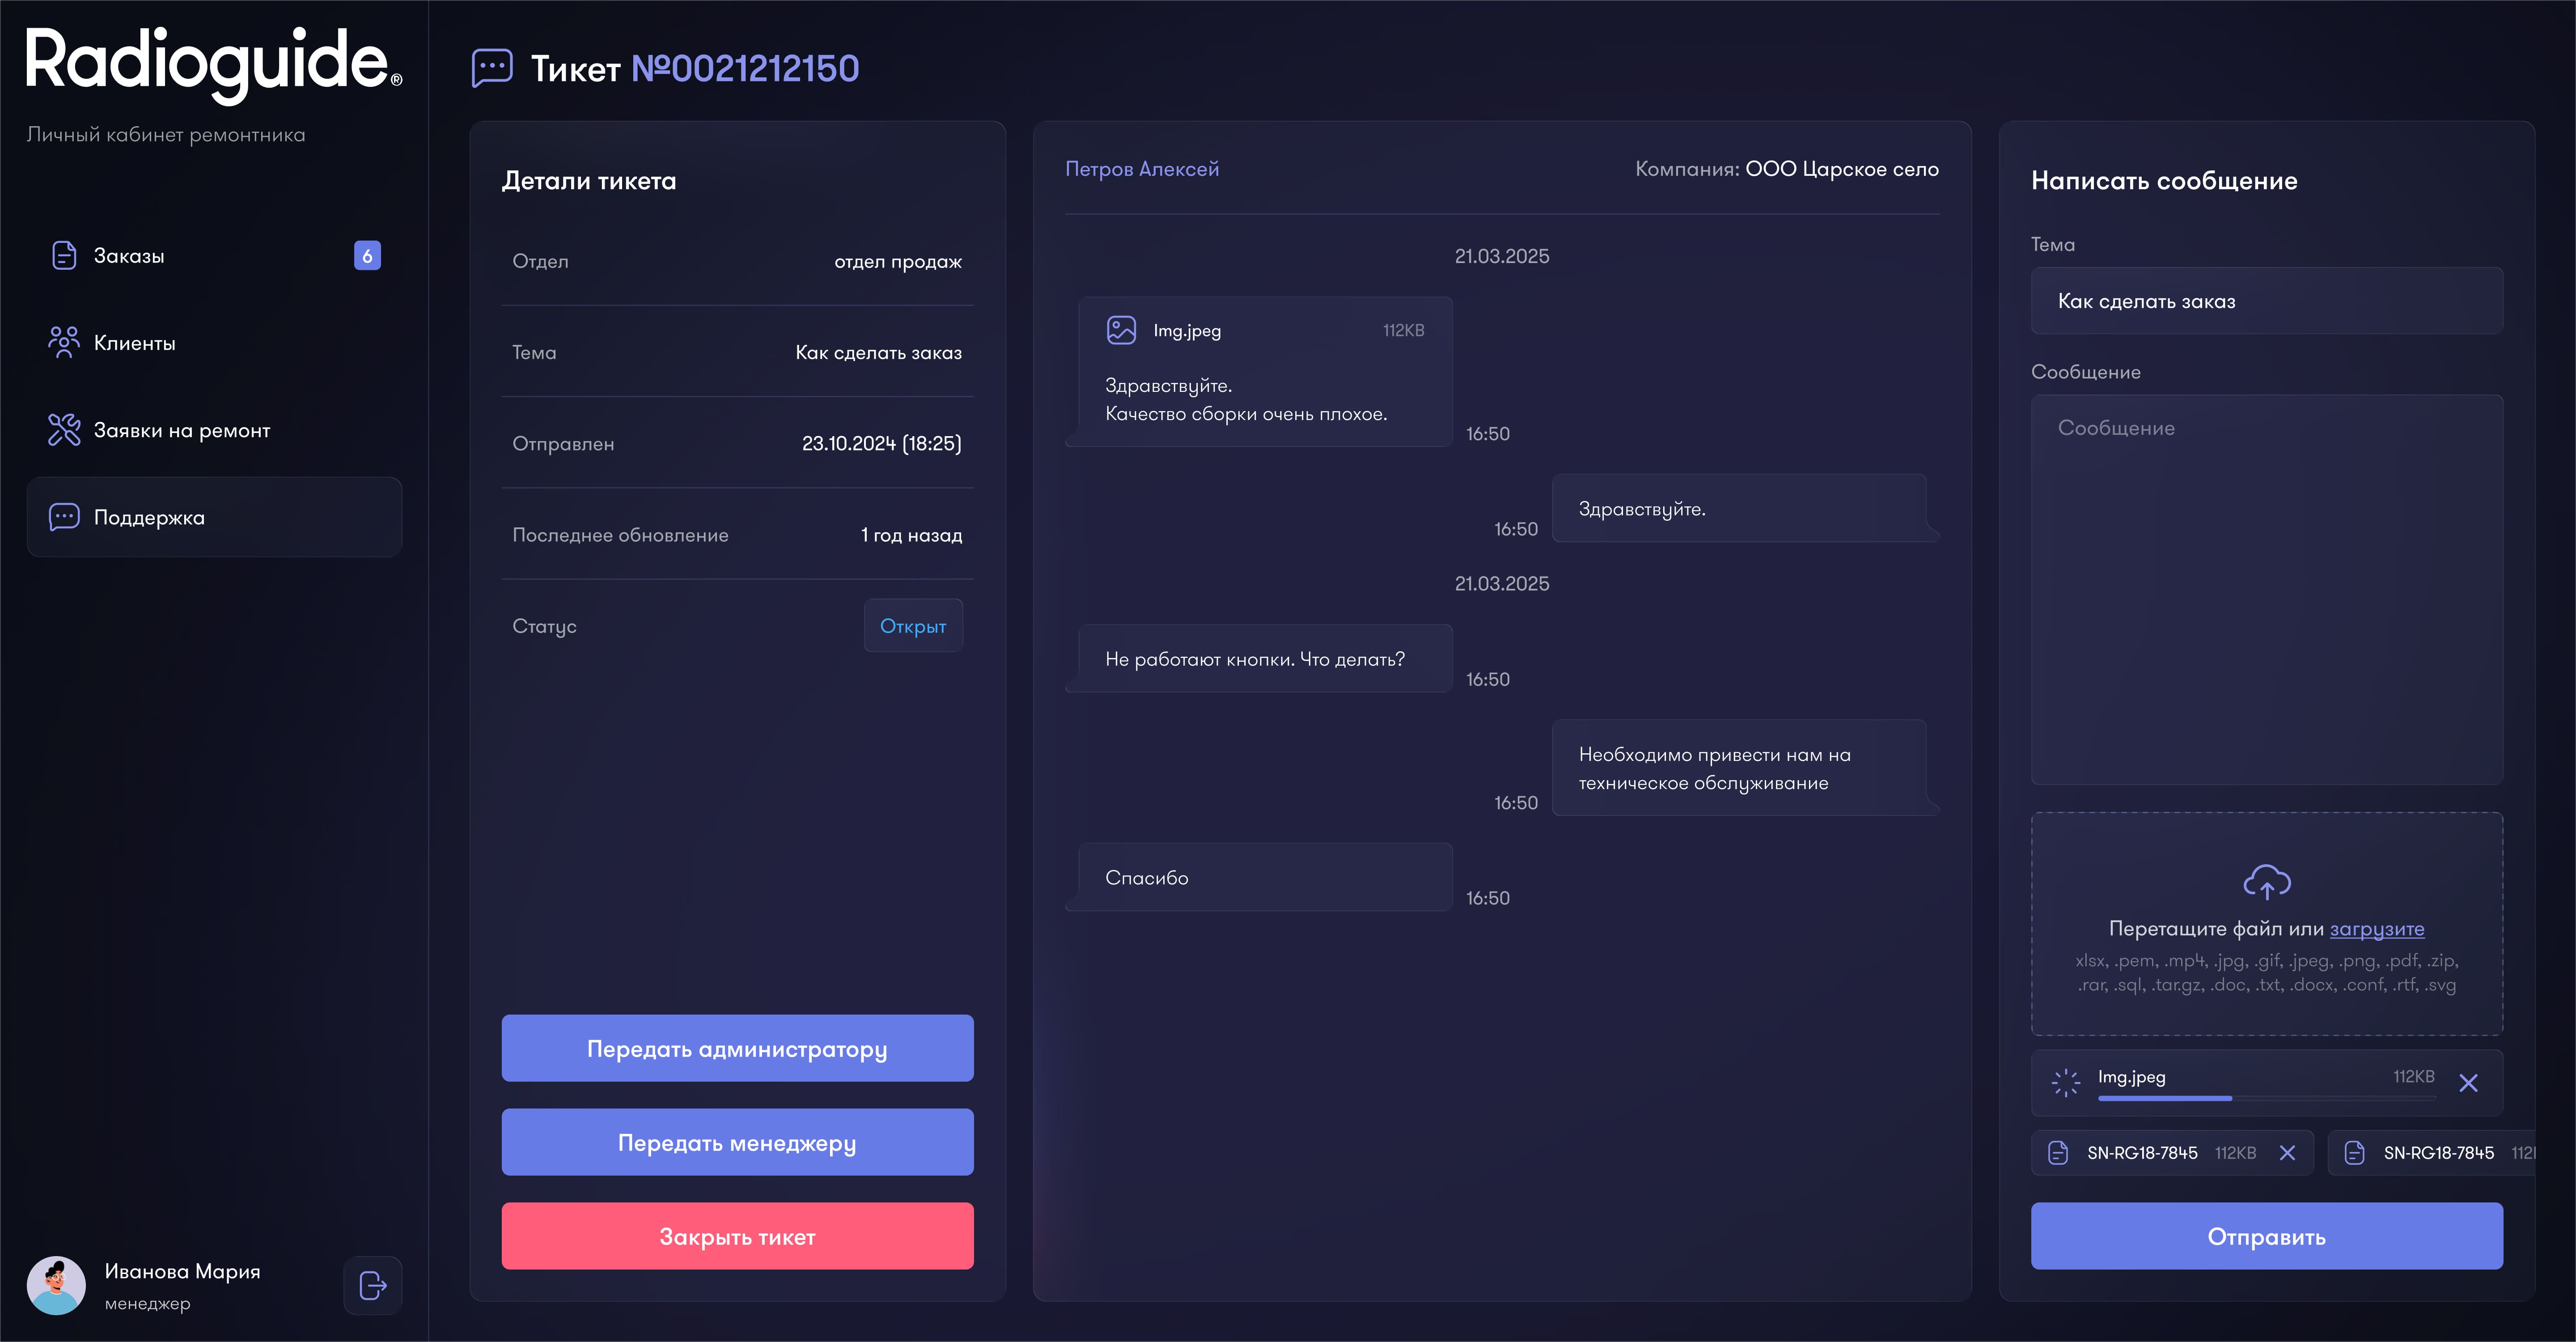Click ticket number №0021212150

click(745, 68)
